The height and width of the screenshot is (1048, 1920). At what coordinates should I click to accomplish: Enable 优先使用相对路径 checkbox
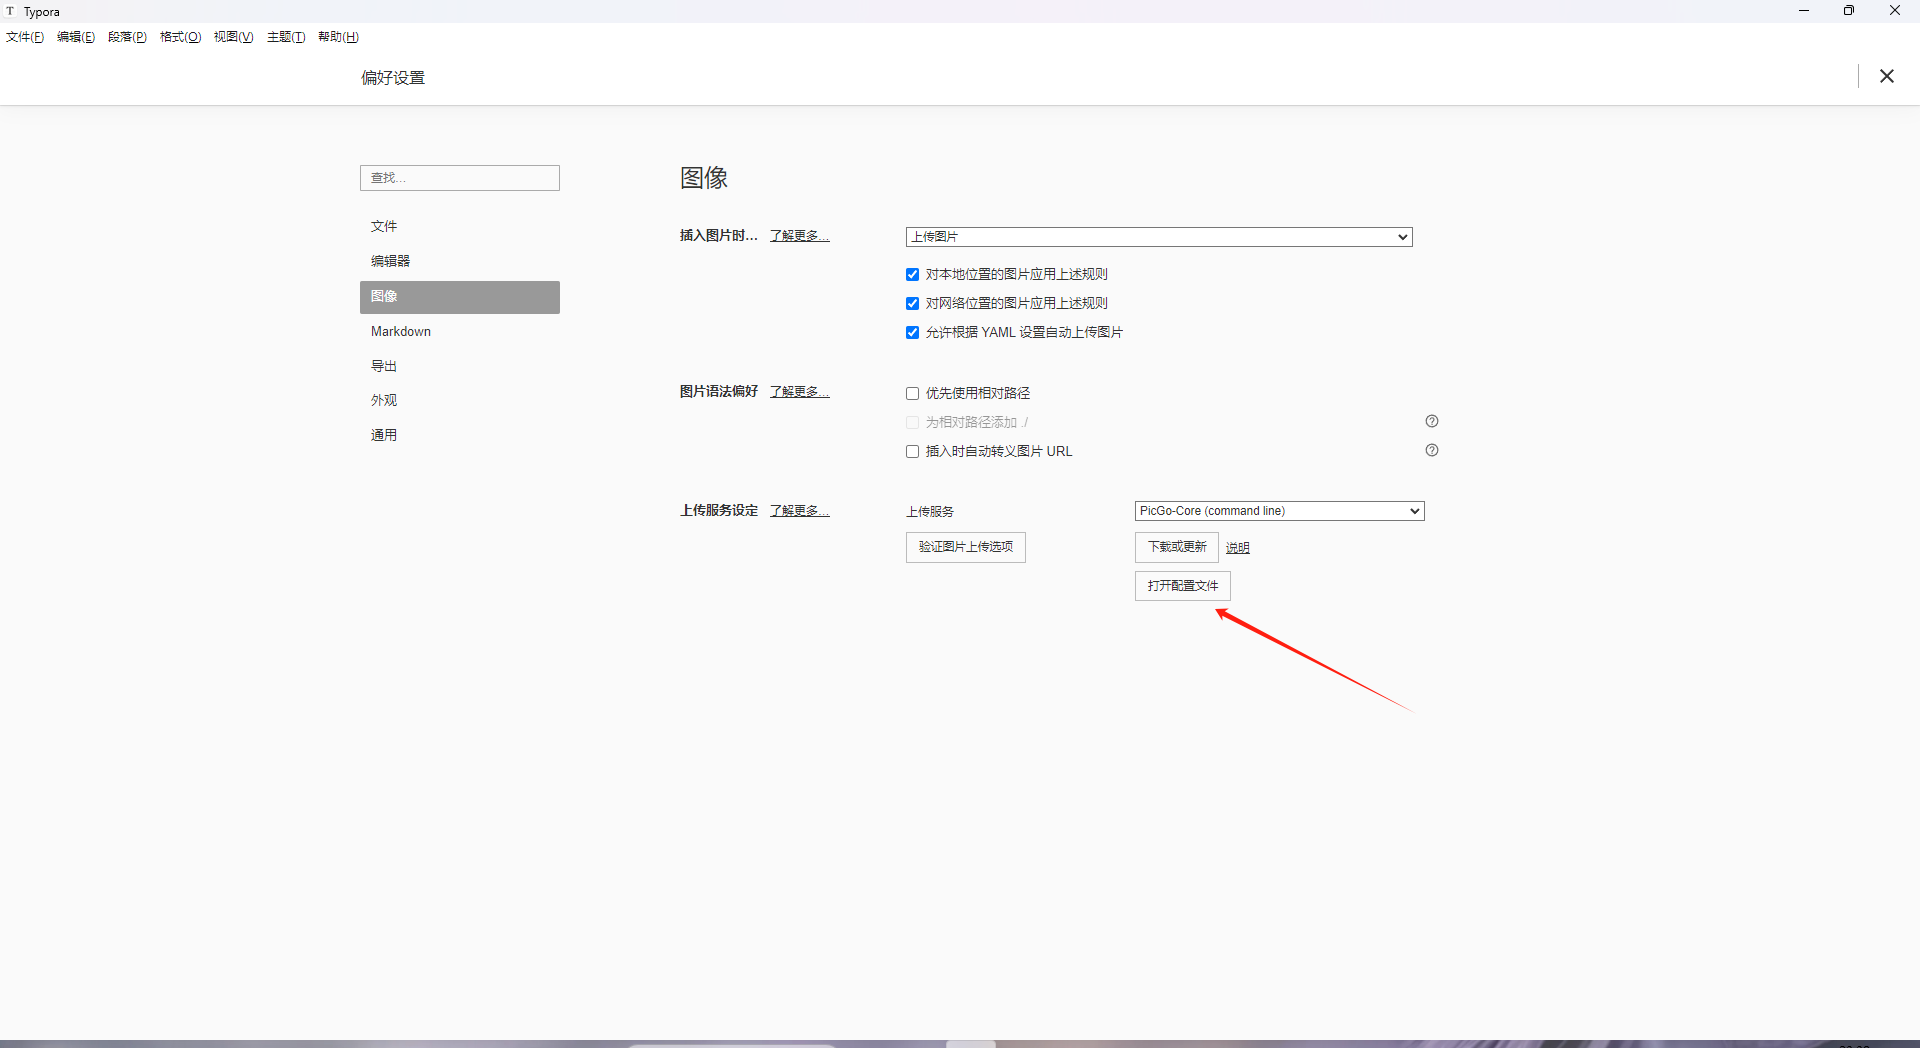click(x=912, y=394)
